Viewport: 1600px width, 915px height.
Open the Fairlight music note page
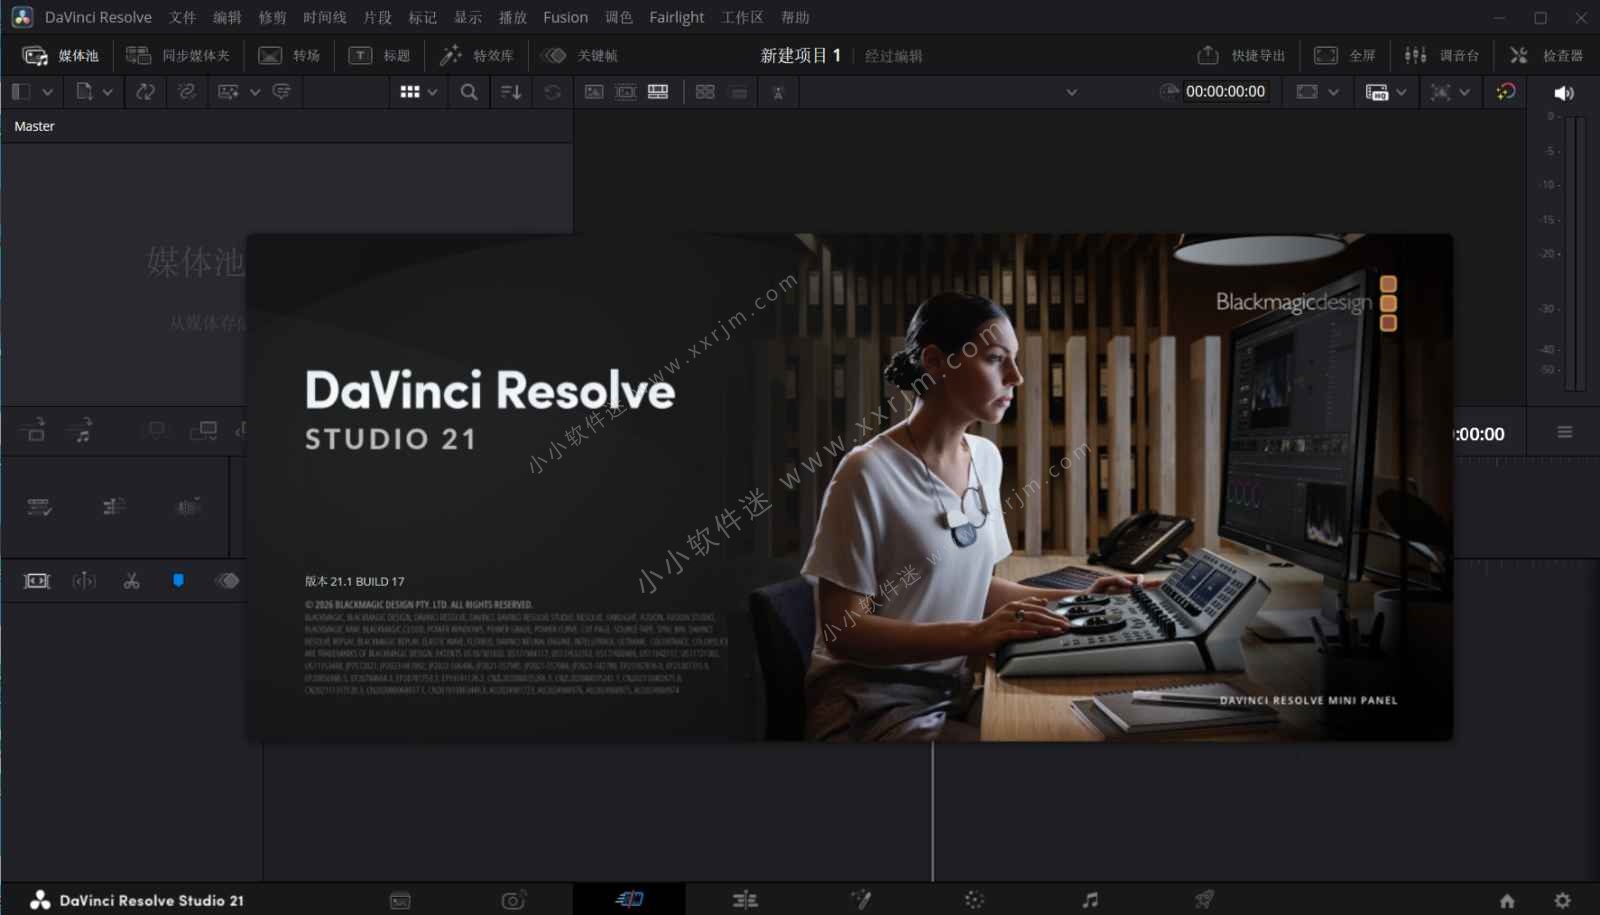[1090, 900]
